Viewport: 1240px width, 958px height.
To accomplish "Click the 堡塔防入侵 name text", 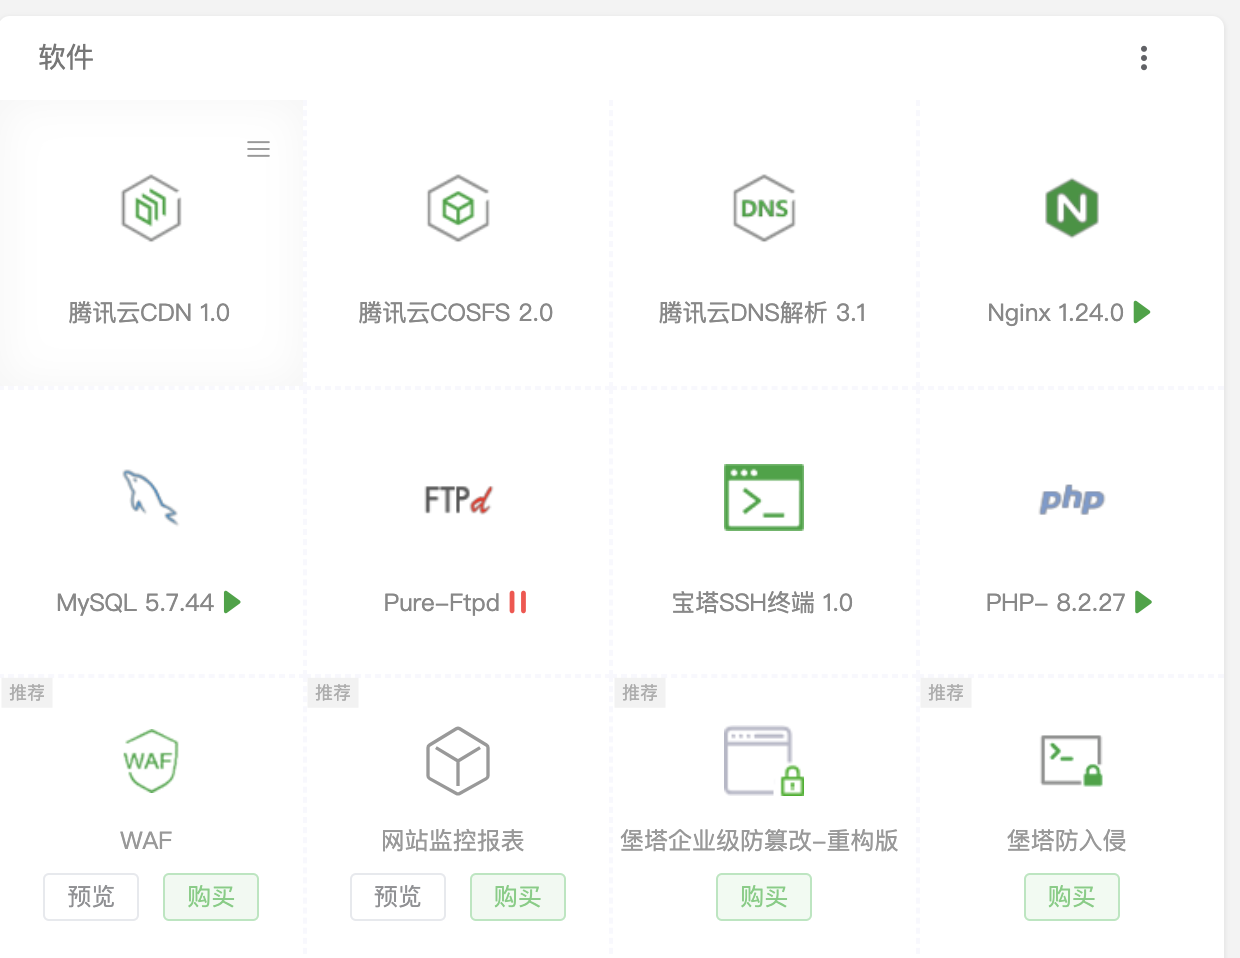I will click(1067, 841).
